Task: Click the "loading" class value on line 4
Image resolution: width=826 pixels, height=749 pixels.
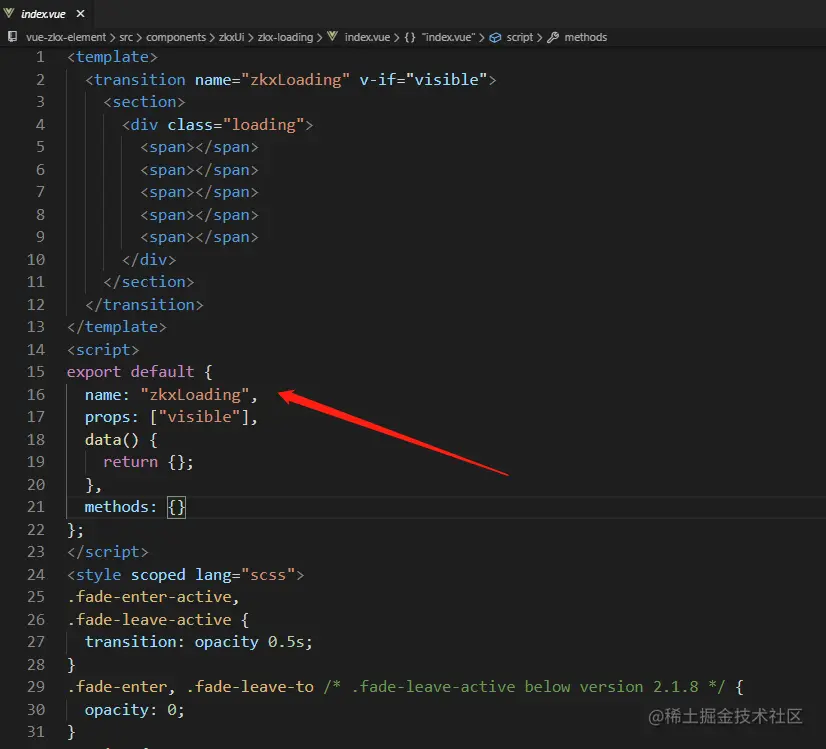Action: coord(263,125)
